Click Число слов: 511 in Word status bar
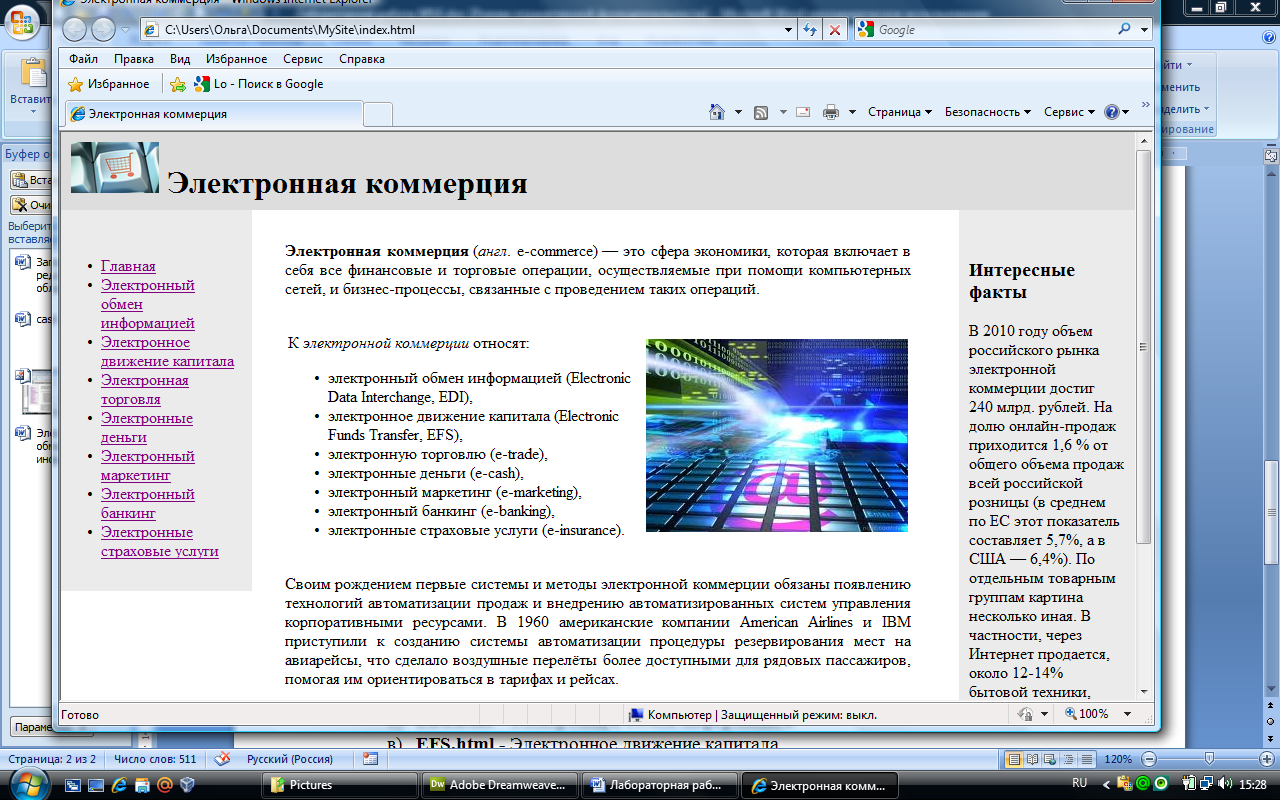The width and height of the screenshot is (1280, 800). coord(155,759)
